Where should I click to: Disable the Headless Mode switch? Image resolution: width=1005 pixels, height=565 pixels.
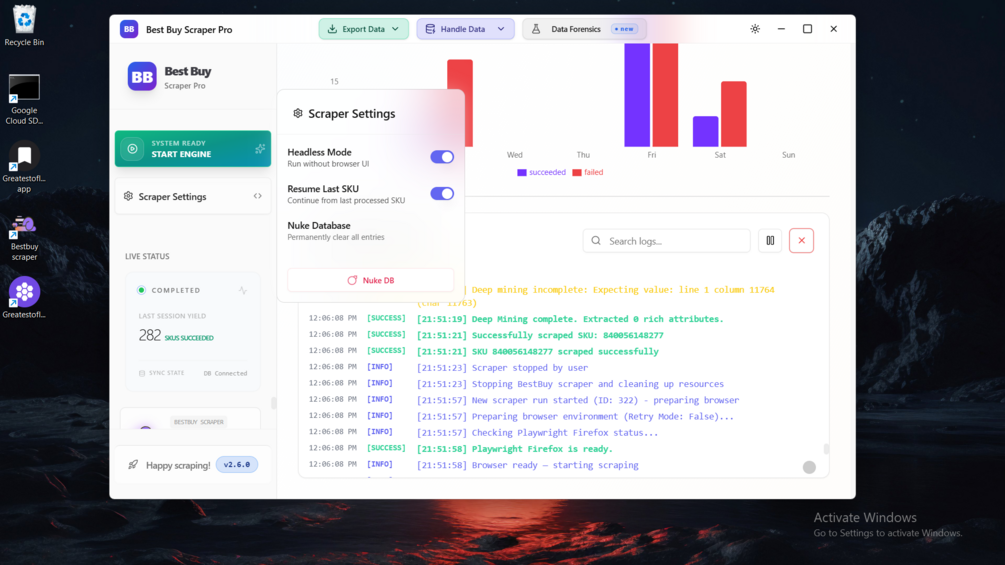click(442, 157)
